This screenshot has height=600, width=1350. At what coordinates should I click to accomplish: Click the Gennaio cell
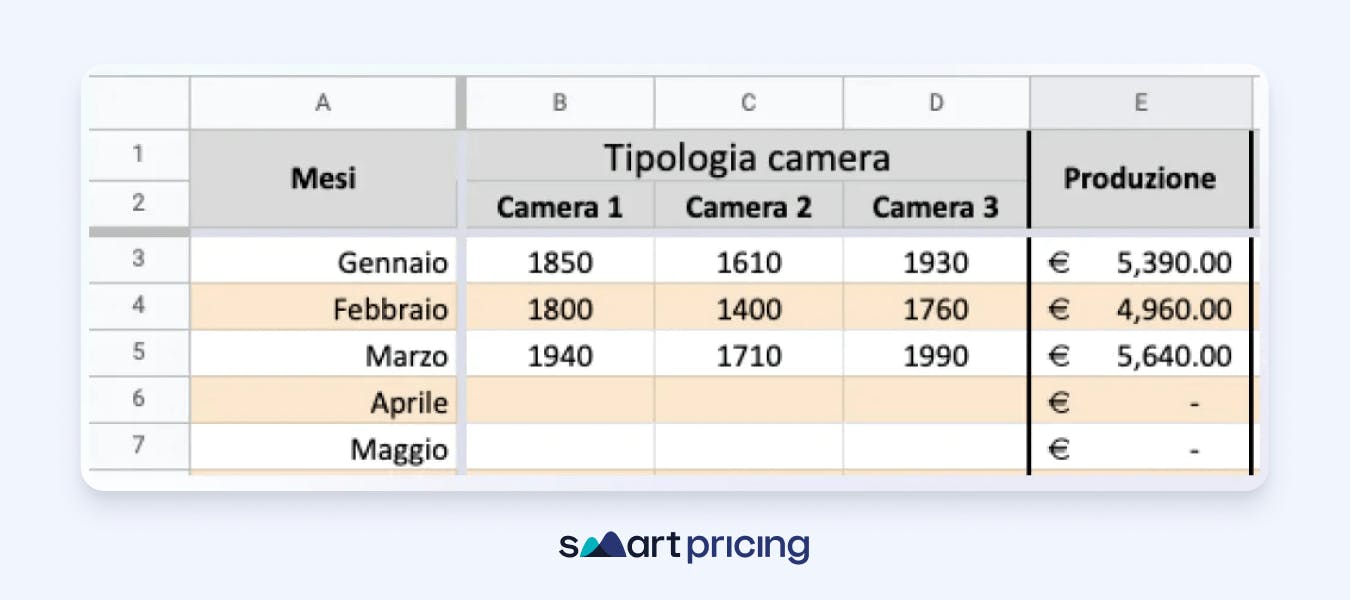click(322, 262)
